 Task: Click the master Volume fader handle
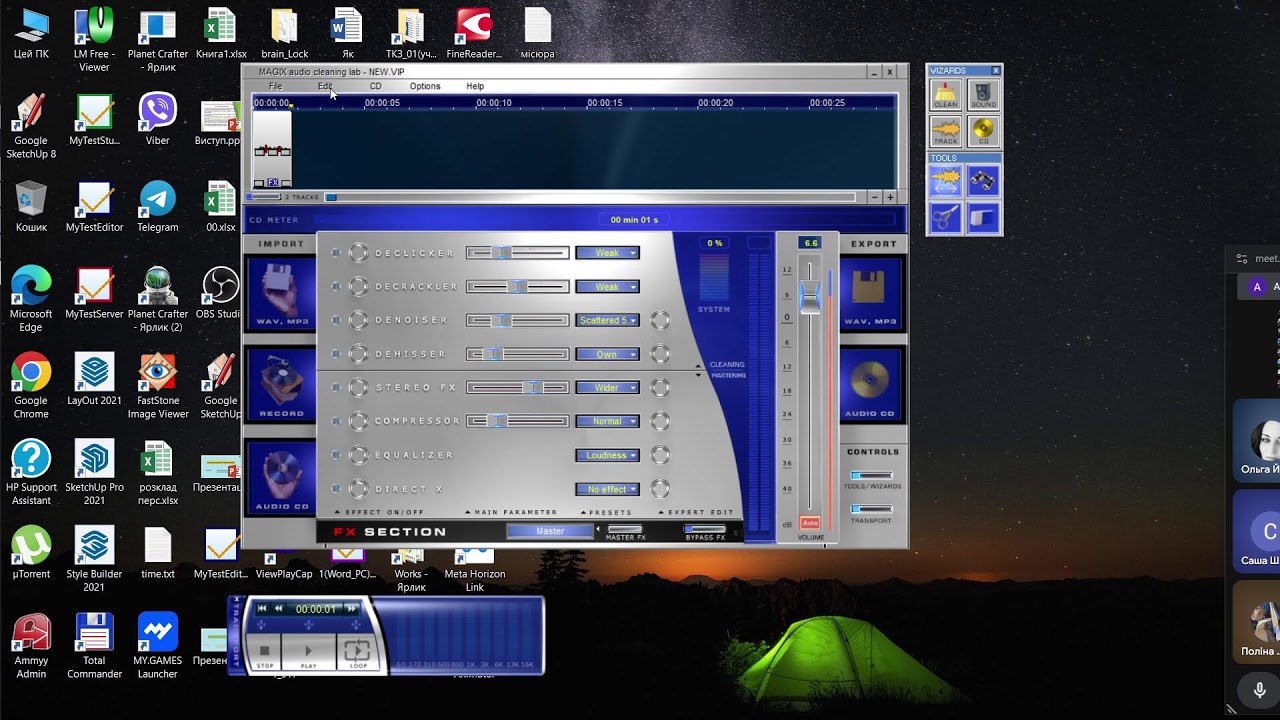coord(810,297)
